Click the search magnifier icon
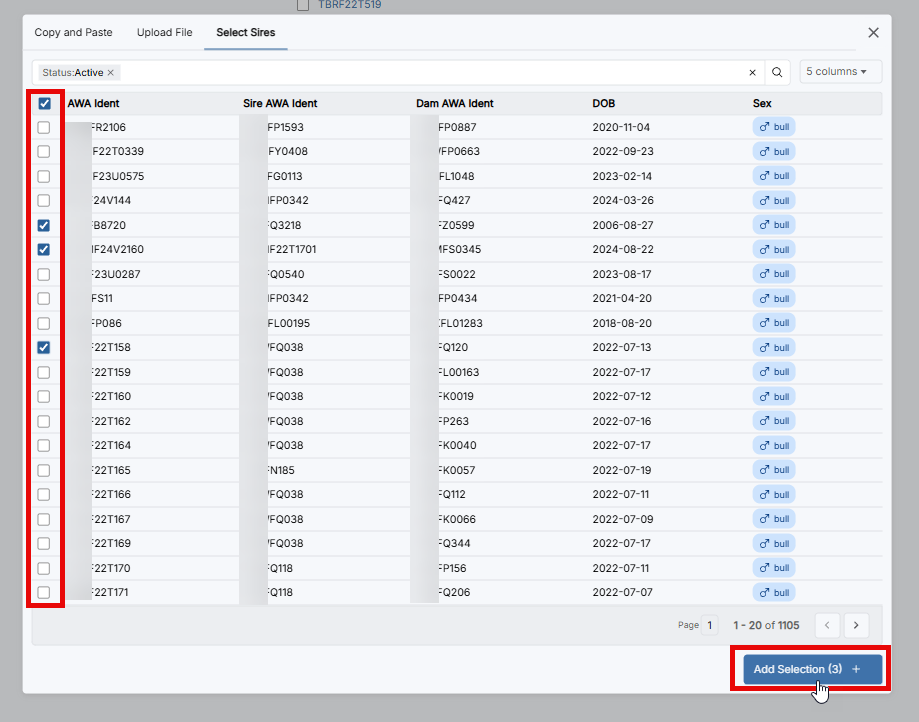919x722 pixels. [777, 72]
